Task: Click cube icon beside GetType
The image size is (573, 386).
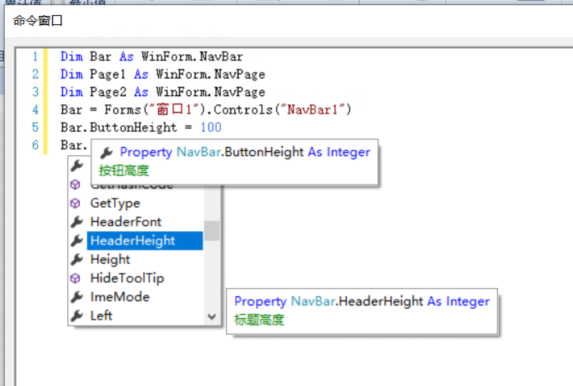Action: click(75, 203)
